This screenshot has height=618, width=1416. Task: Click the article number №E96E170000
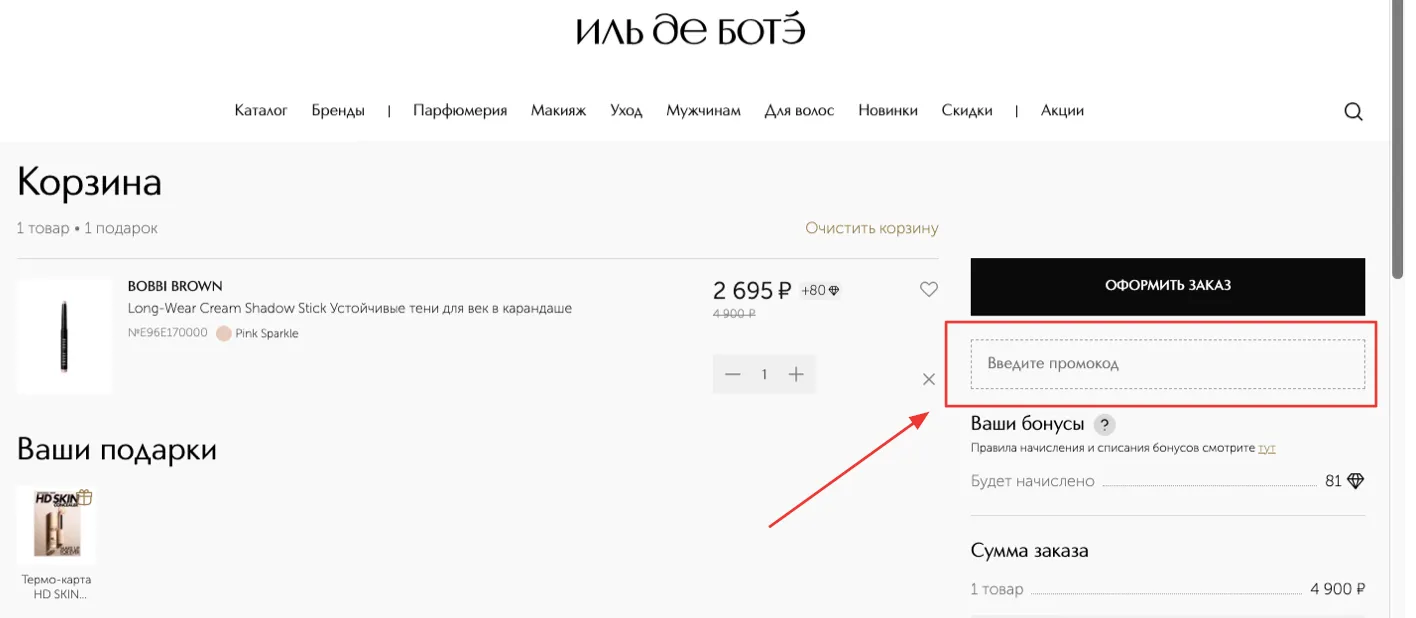click(168, 333)
